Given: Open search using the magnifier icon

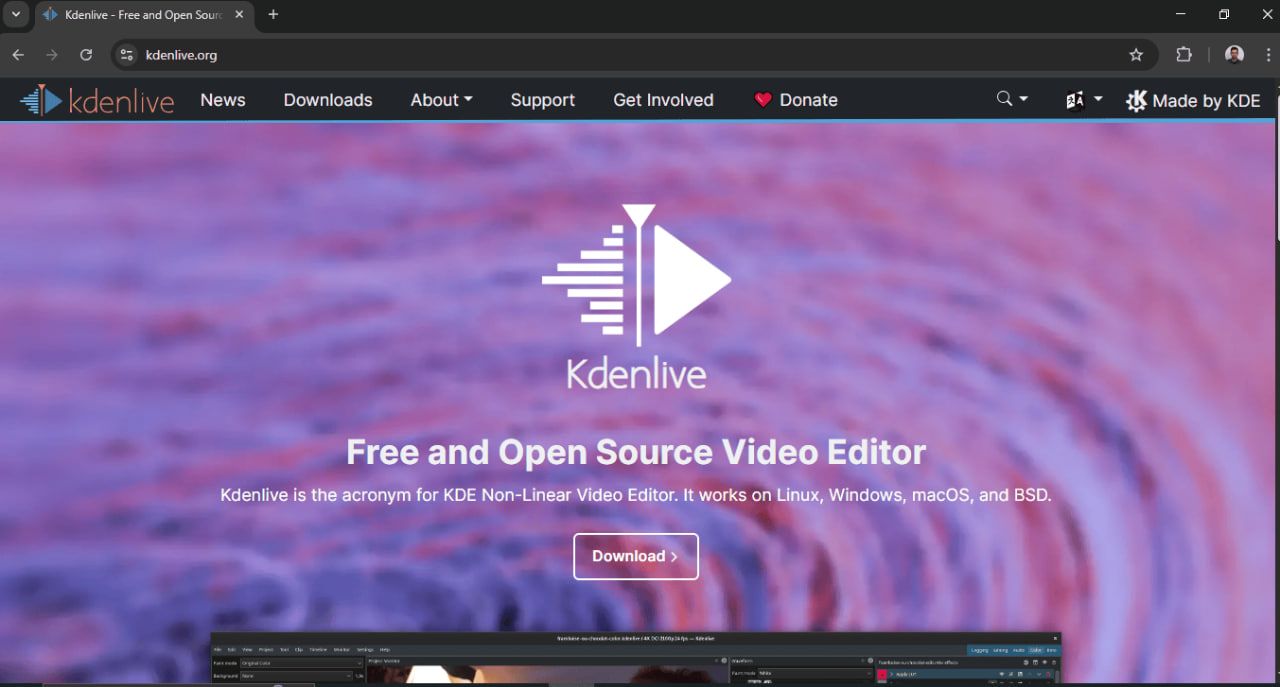Looking at the screenshot, I should (1002, 99).
